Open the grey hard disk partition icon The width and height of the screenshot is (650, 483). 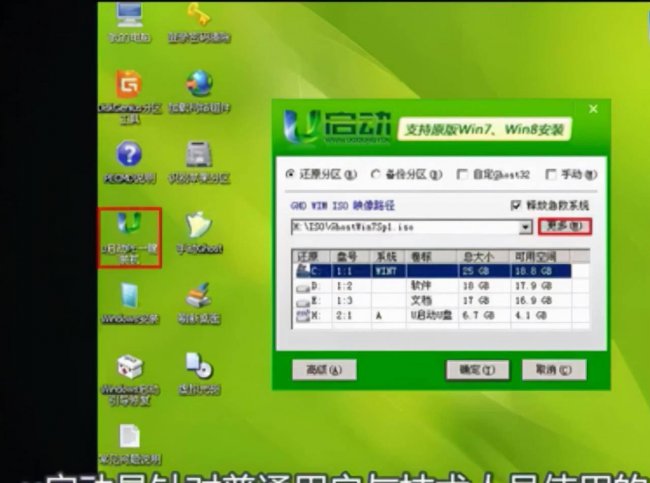199,162
